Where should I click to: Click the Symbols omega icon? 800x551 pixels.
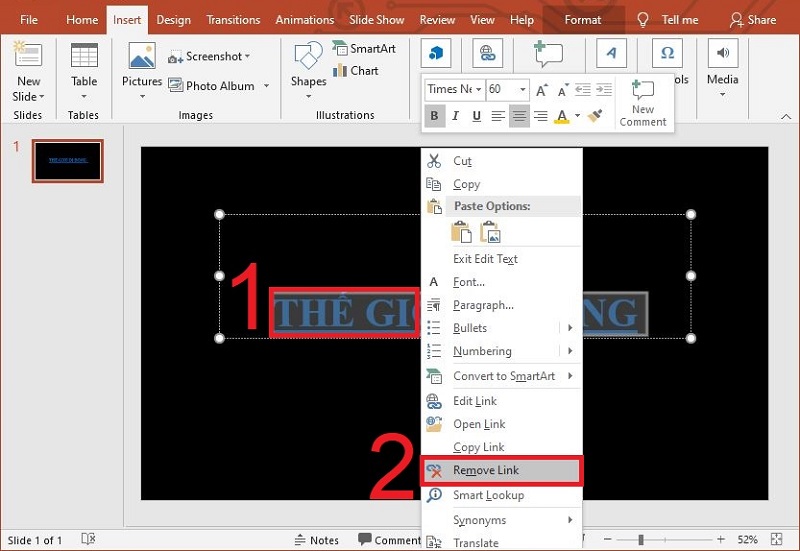click(667, 53)
